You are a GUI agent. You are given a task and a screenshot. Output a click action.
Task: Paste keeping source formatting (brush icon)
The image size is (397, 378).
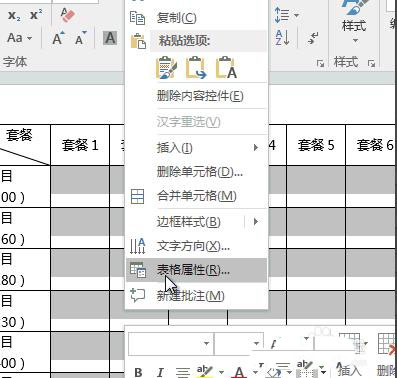166,68
